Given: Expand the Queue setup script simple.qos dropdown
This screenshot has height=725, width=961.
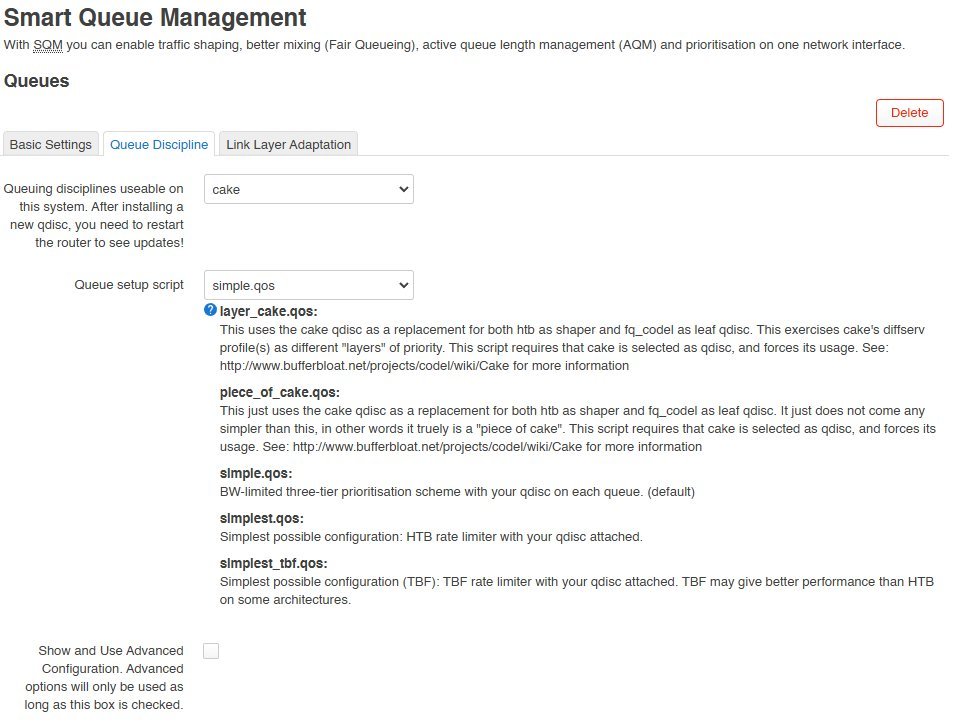Looking at the screenshot, I should pos(309,286).
